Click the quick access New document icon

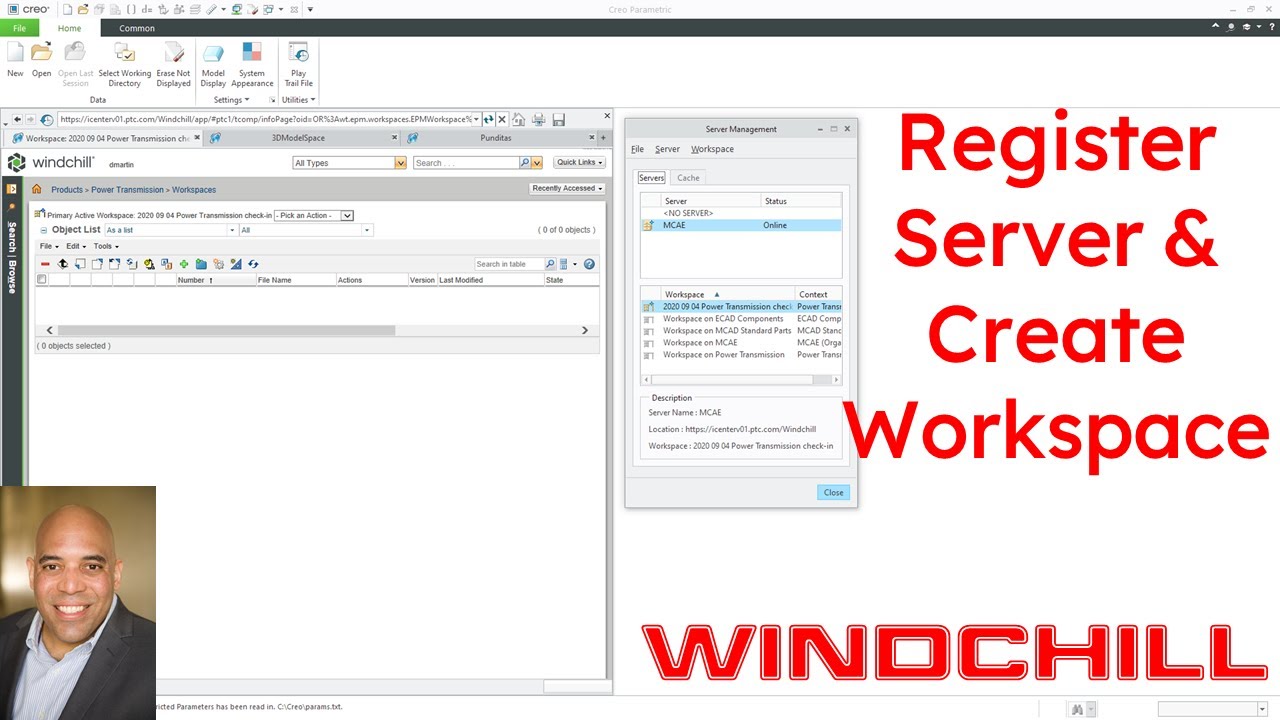[67, 9]
